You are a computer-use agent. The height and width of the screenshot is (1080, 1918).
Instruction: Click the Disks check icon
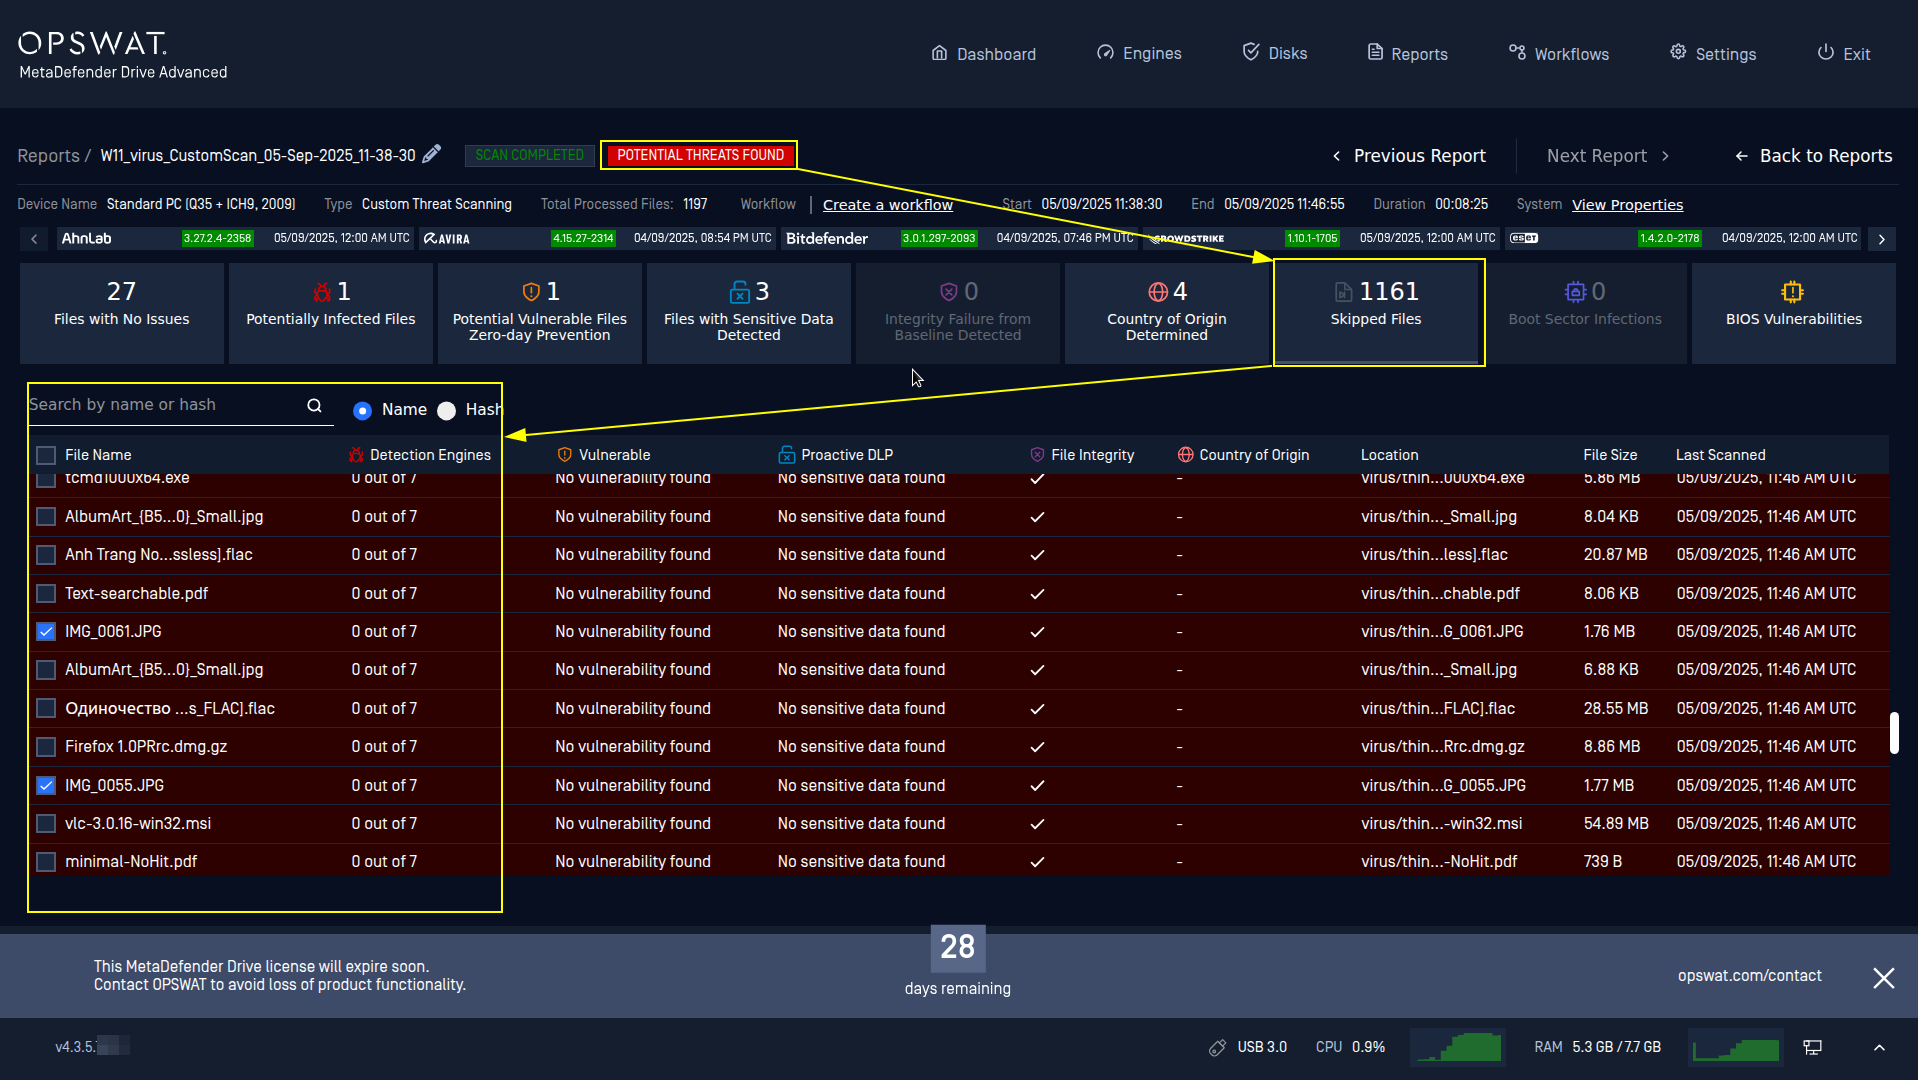click(1251, 52)
